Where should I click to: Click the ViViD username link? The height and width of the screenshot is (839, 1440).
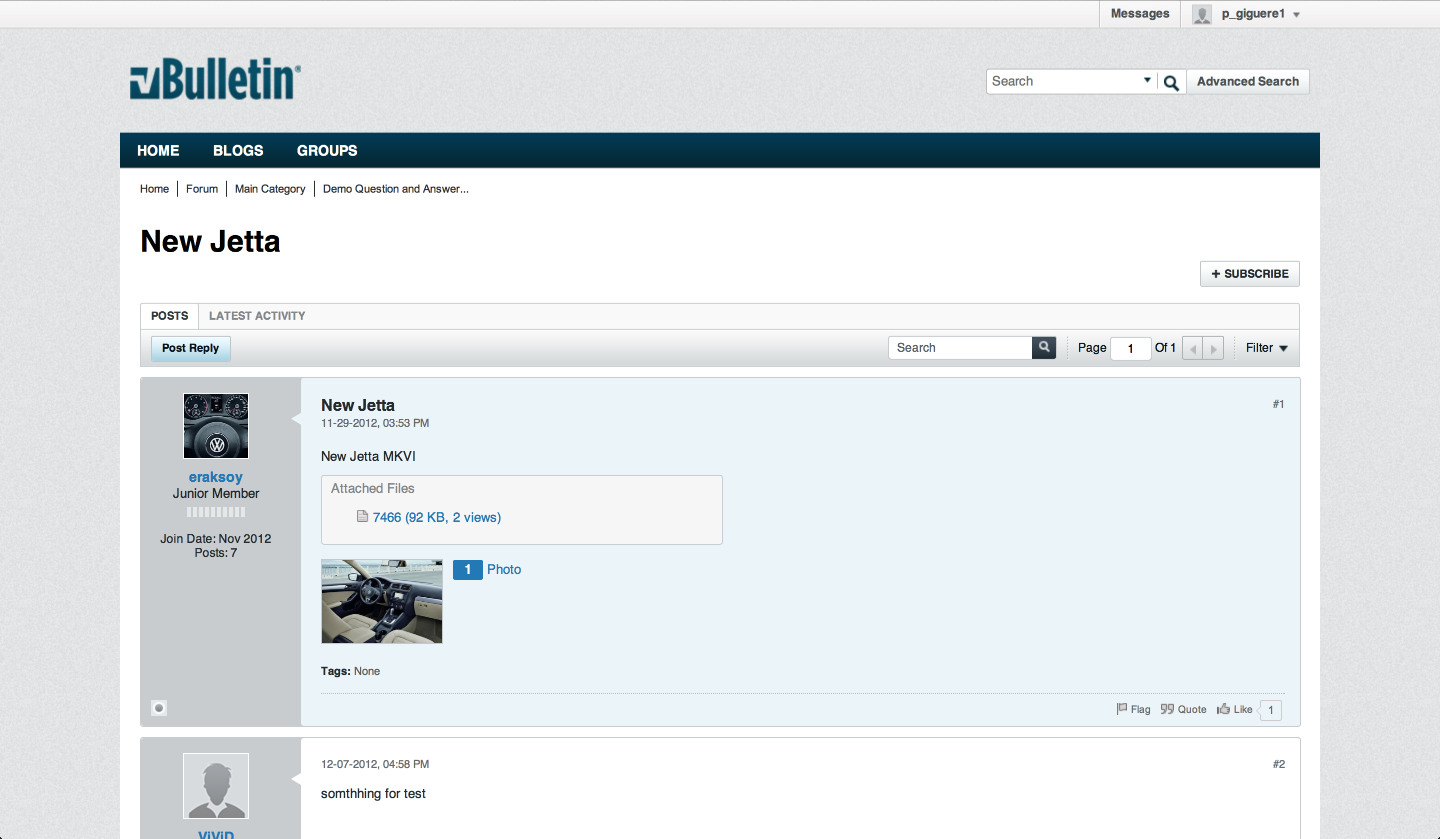coord(216,834)
